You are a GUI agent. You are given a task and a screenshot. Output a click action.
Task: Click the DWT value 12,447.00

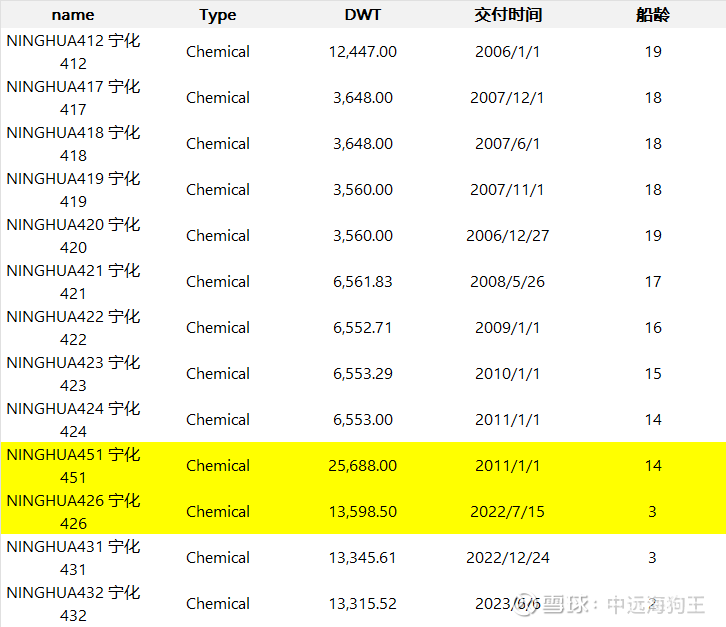[x=362, y=52]
